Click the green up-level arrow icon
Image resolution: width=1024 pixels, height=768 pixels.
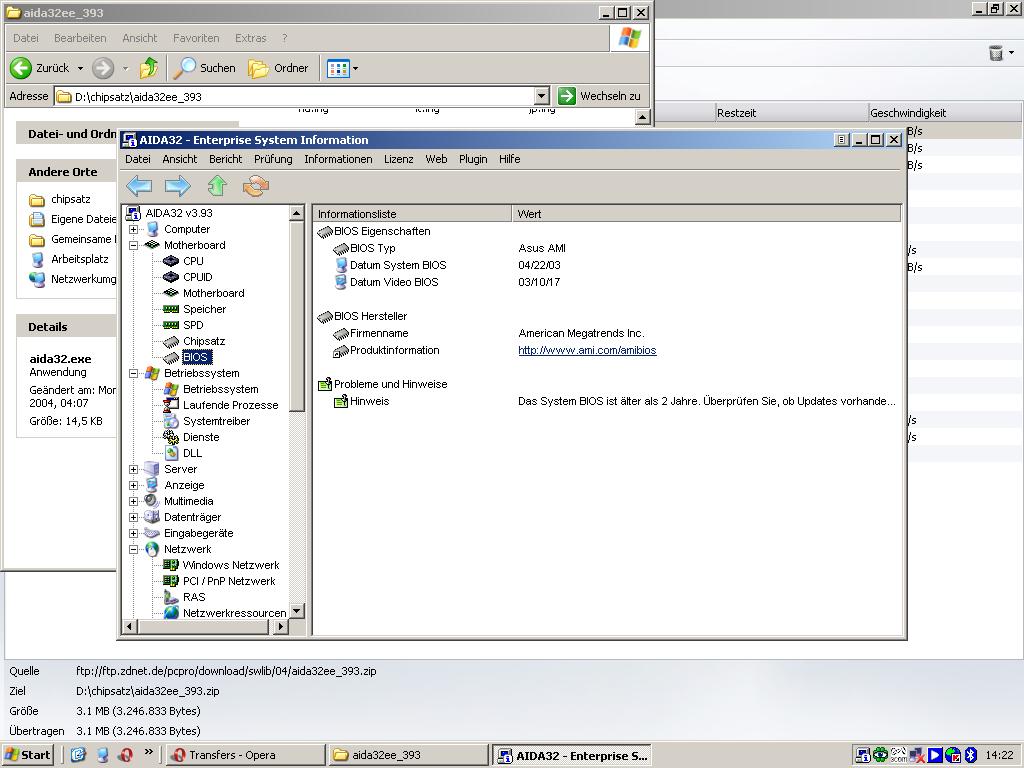tap(217, 185)
